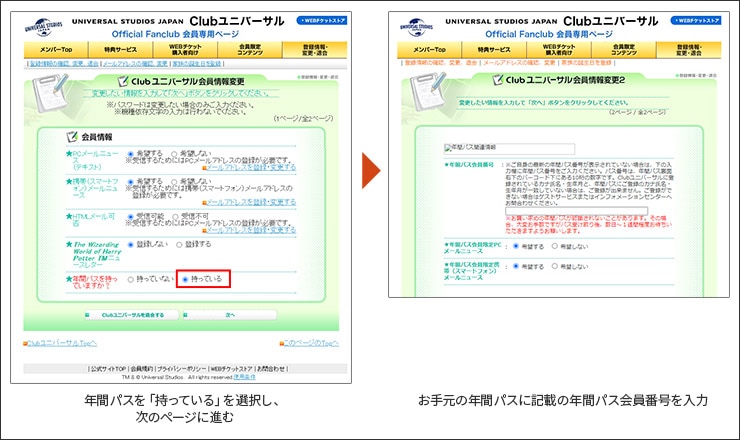Select 持っている for annual pass question
Screen dimensions: 740x440
click(185, 279)
